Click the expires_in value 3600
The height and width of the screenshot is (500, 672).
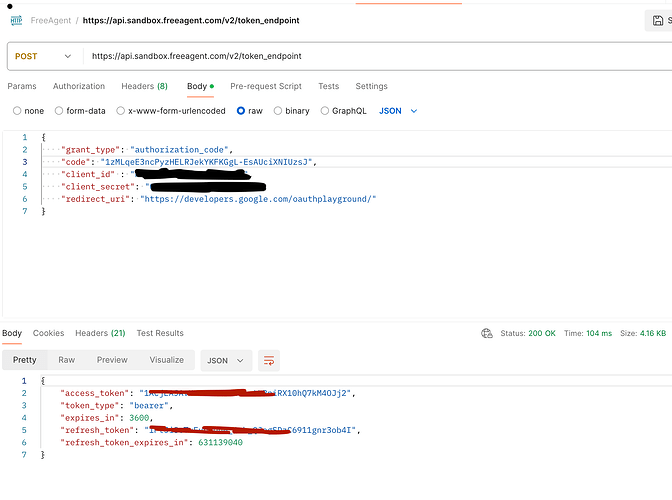coord(139,418)
